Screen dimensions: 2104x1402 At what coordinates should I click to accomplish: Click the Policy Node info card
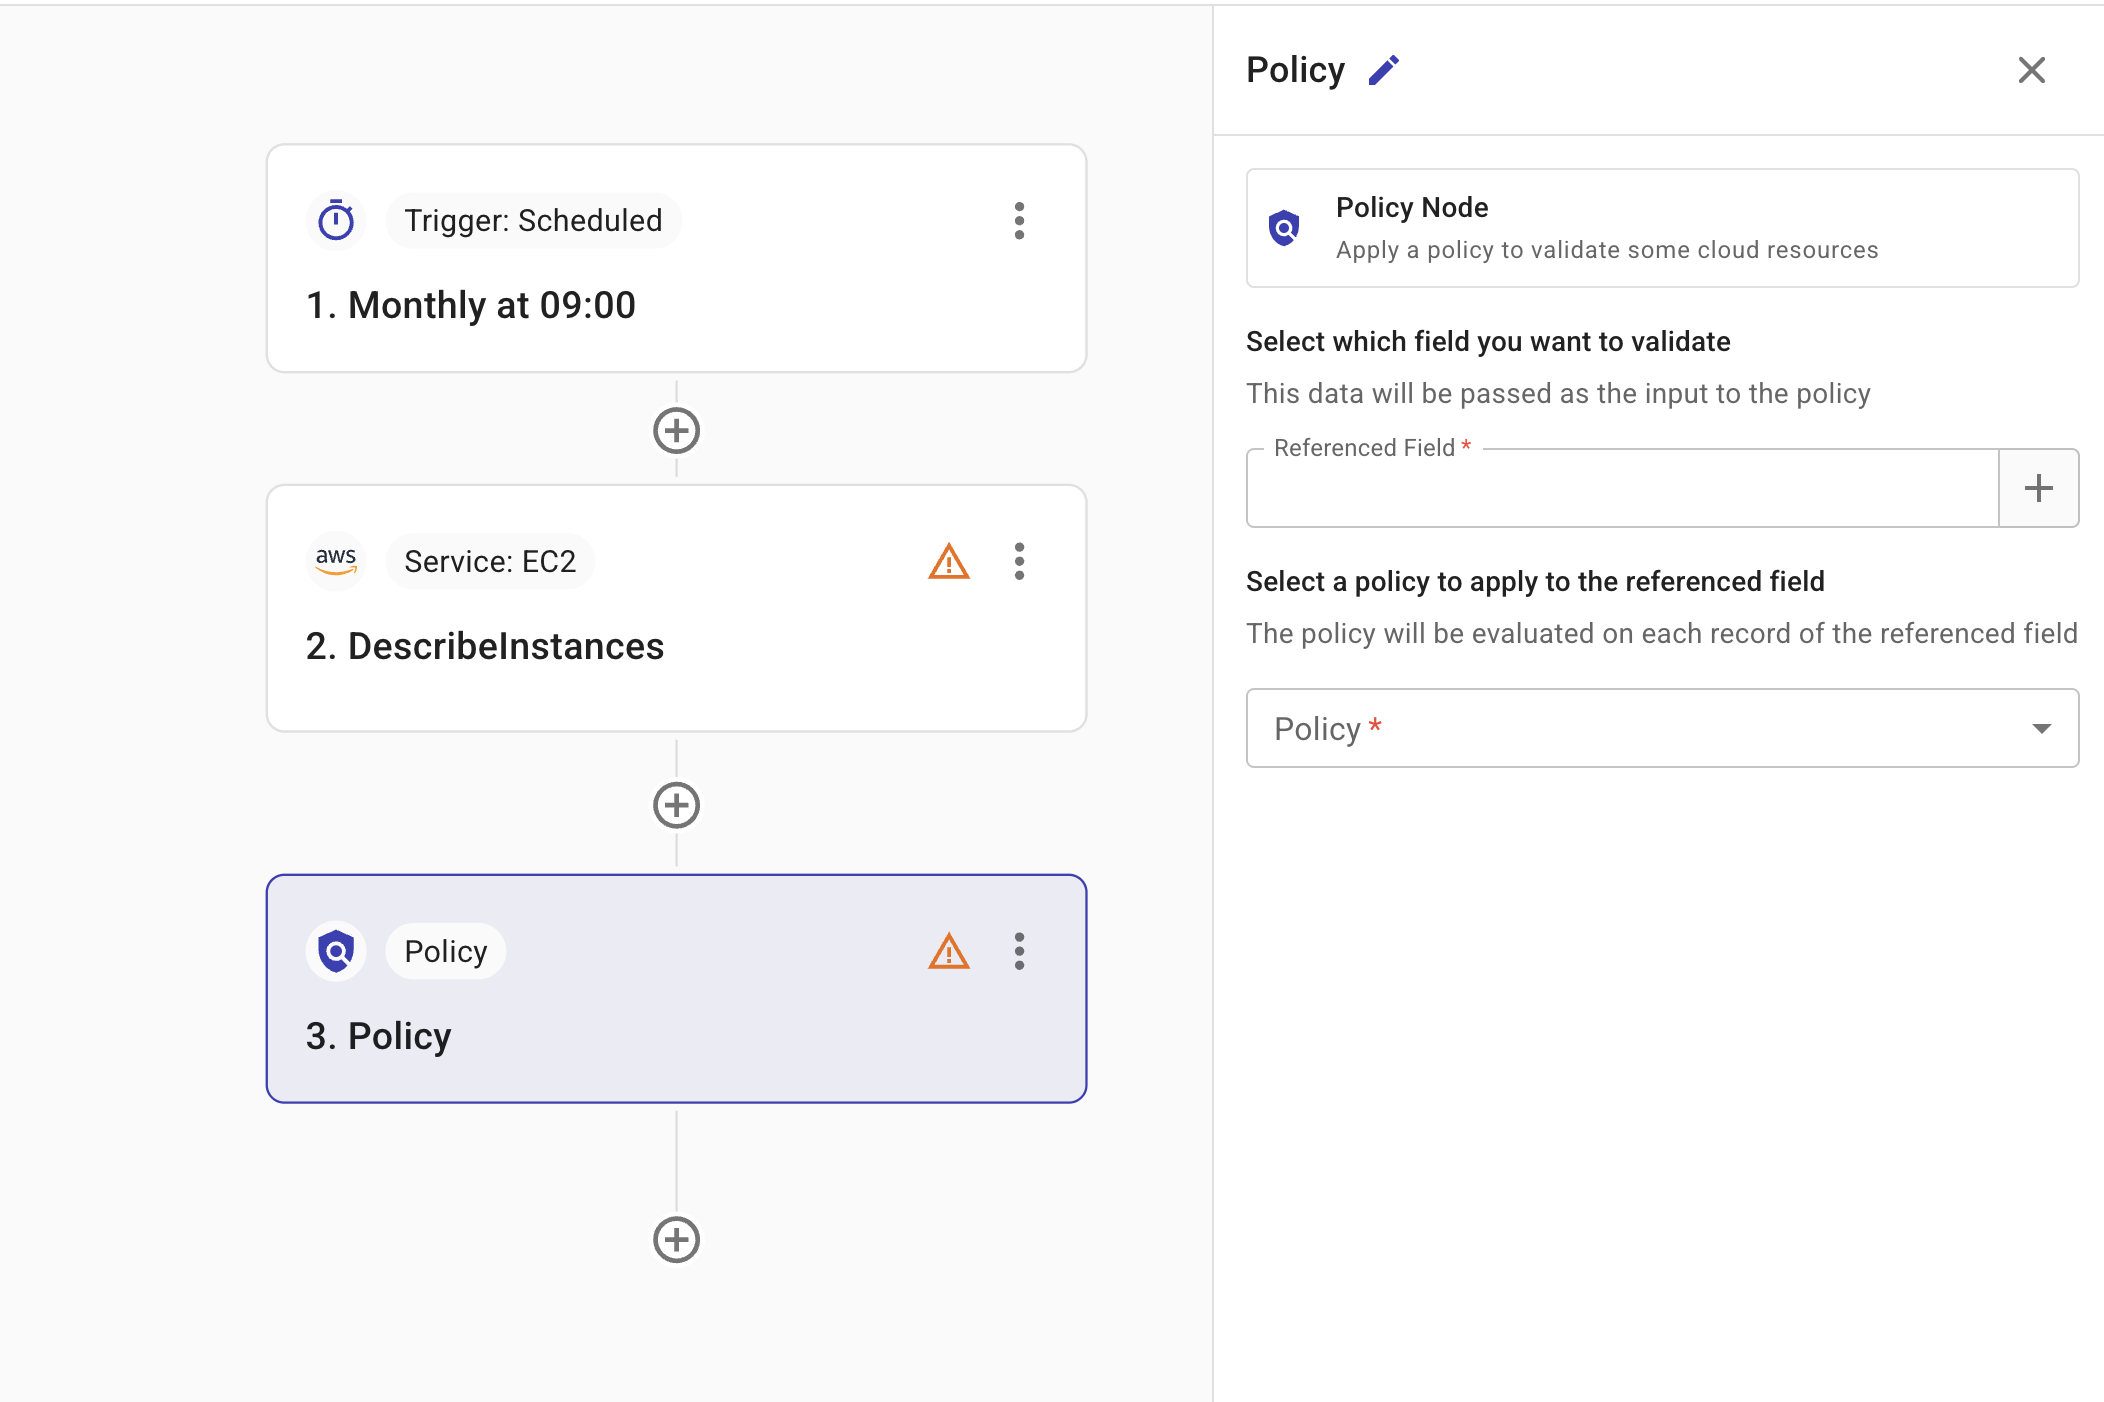1662,228
